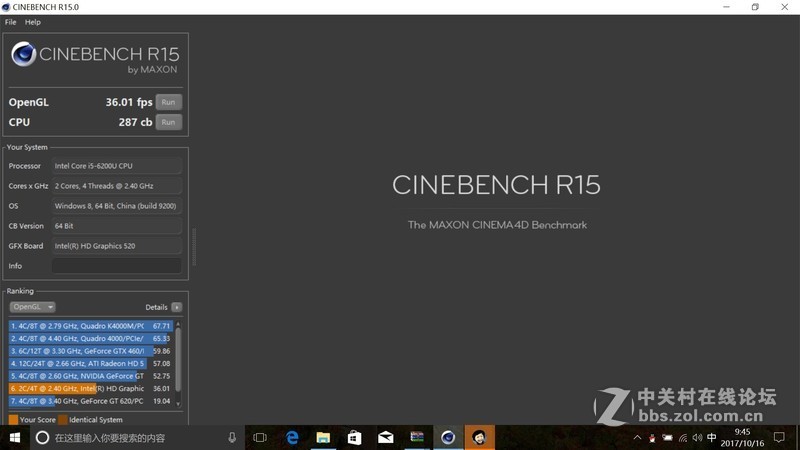Screen dimensions: 800x450
Task: Click the Cinebench R15 logo icon
Action: tap(23, 54)
